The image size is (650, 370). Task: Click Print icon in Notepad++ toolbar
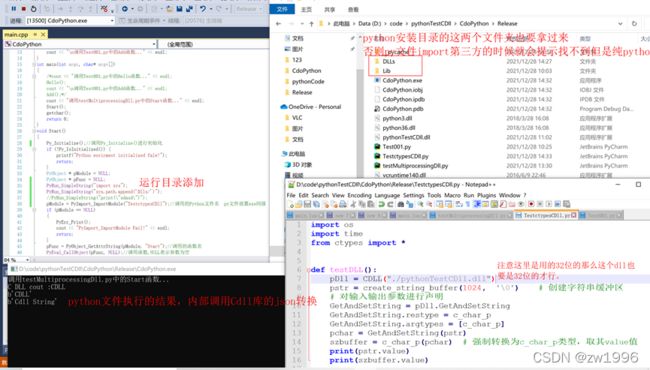pos(343,204)
